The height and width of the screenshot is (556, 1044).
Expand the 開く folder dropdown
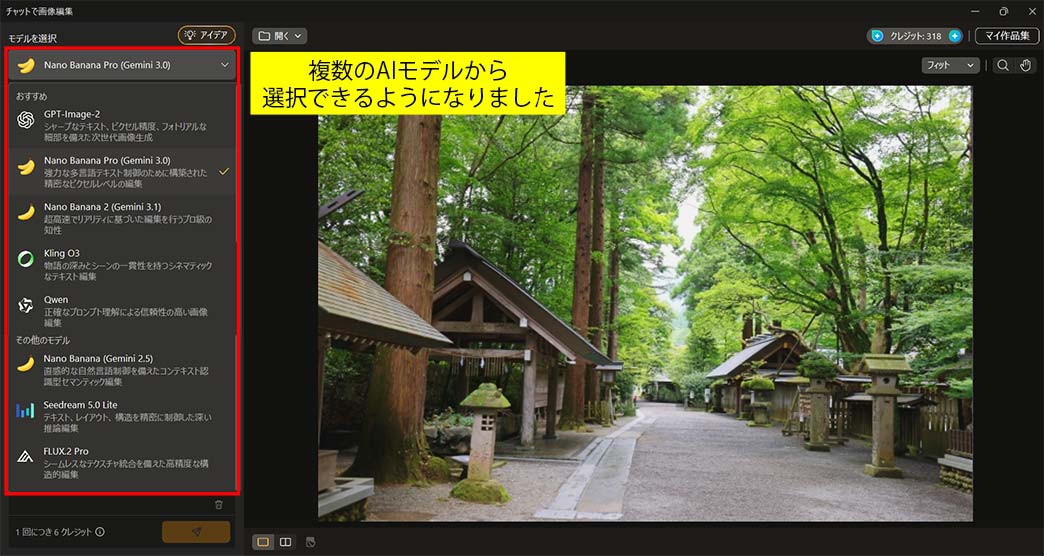tap(279, 36)
